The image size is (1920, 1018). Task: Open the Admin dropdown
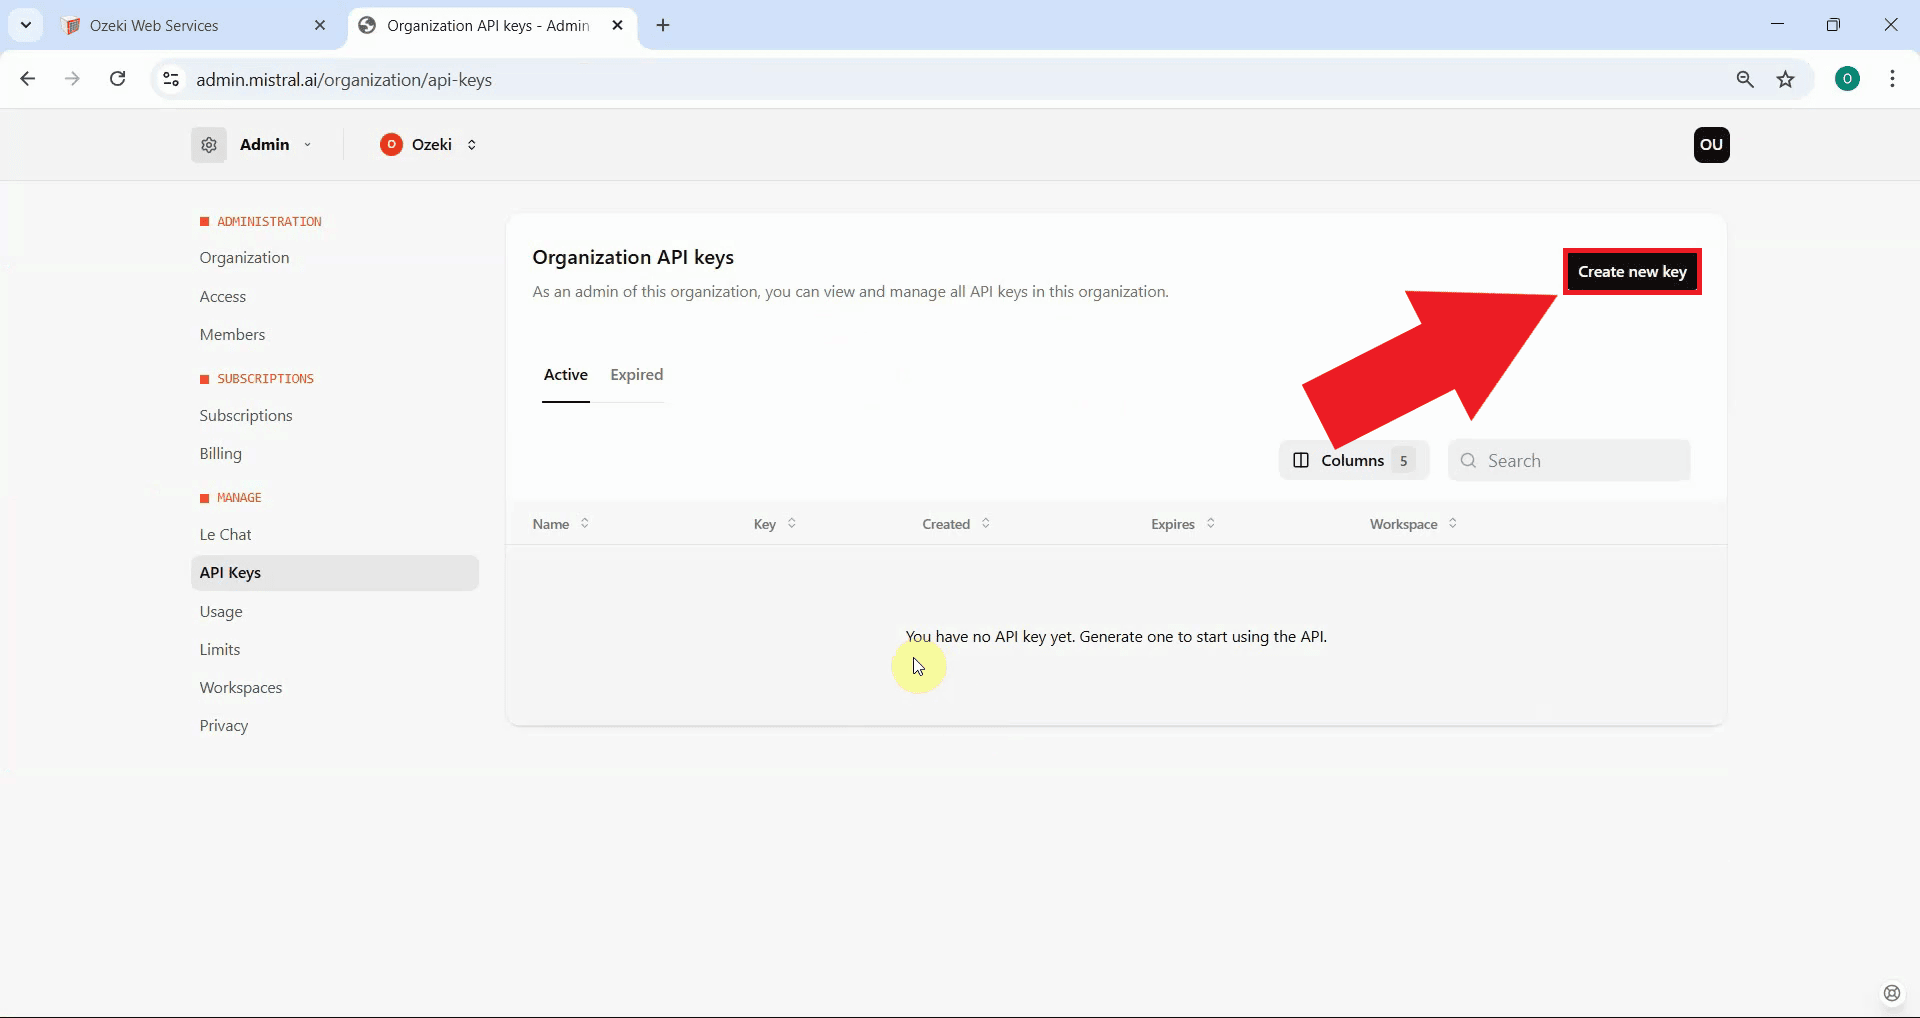[308, 144]
